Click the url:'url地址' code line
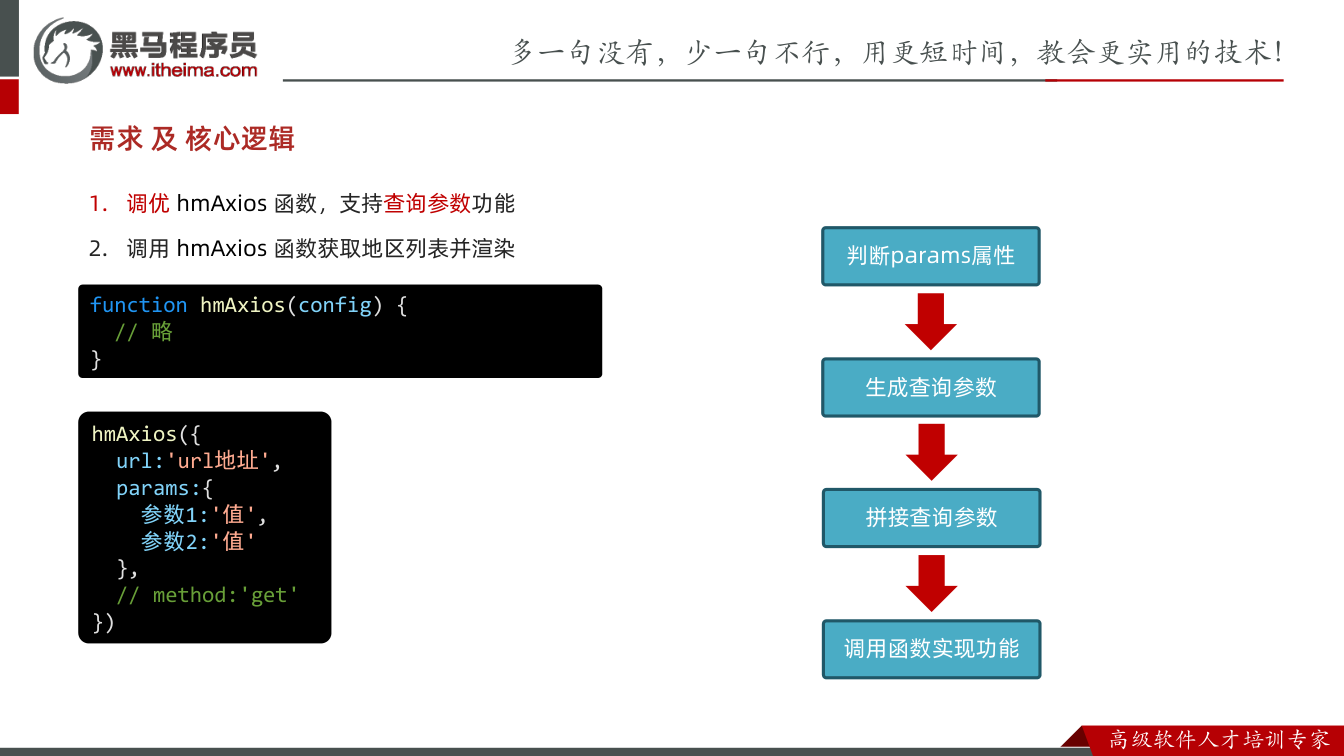This screenshot has width=1344, height=756. tap(200, 461)
